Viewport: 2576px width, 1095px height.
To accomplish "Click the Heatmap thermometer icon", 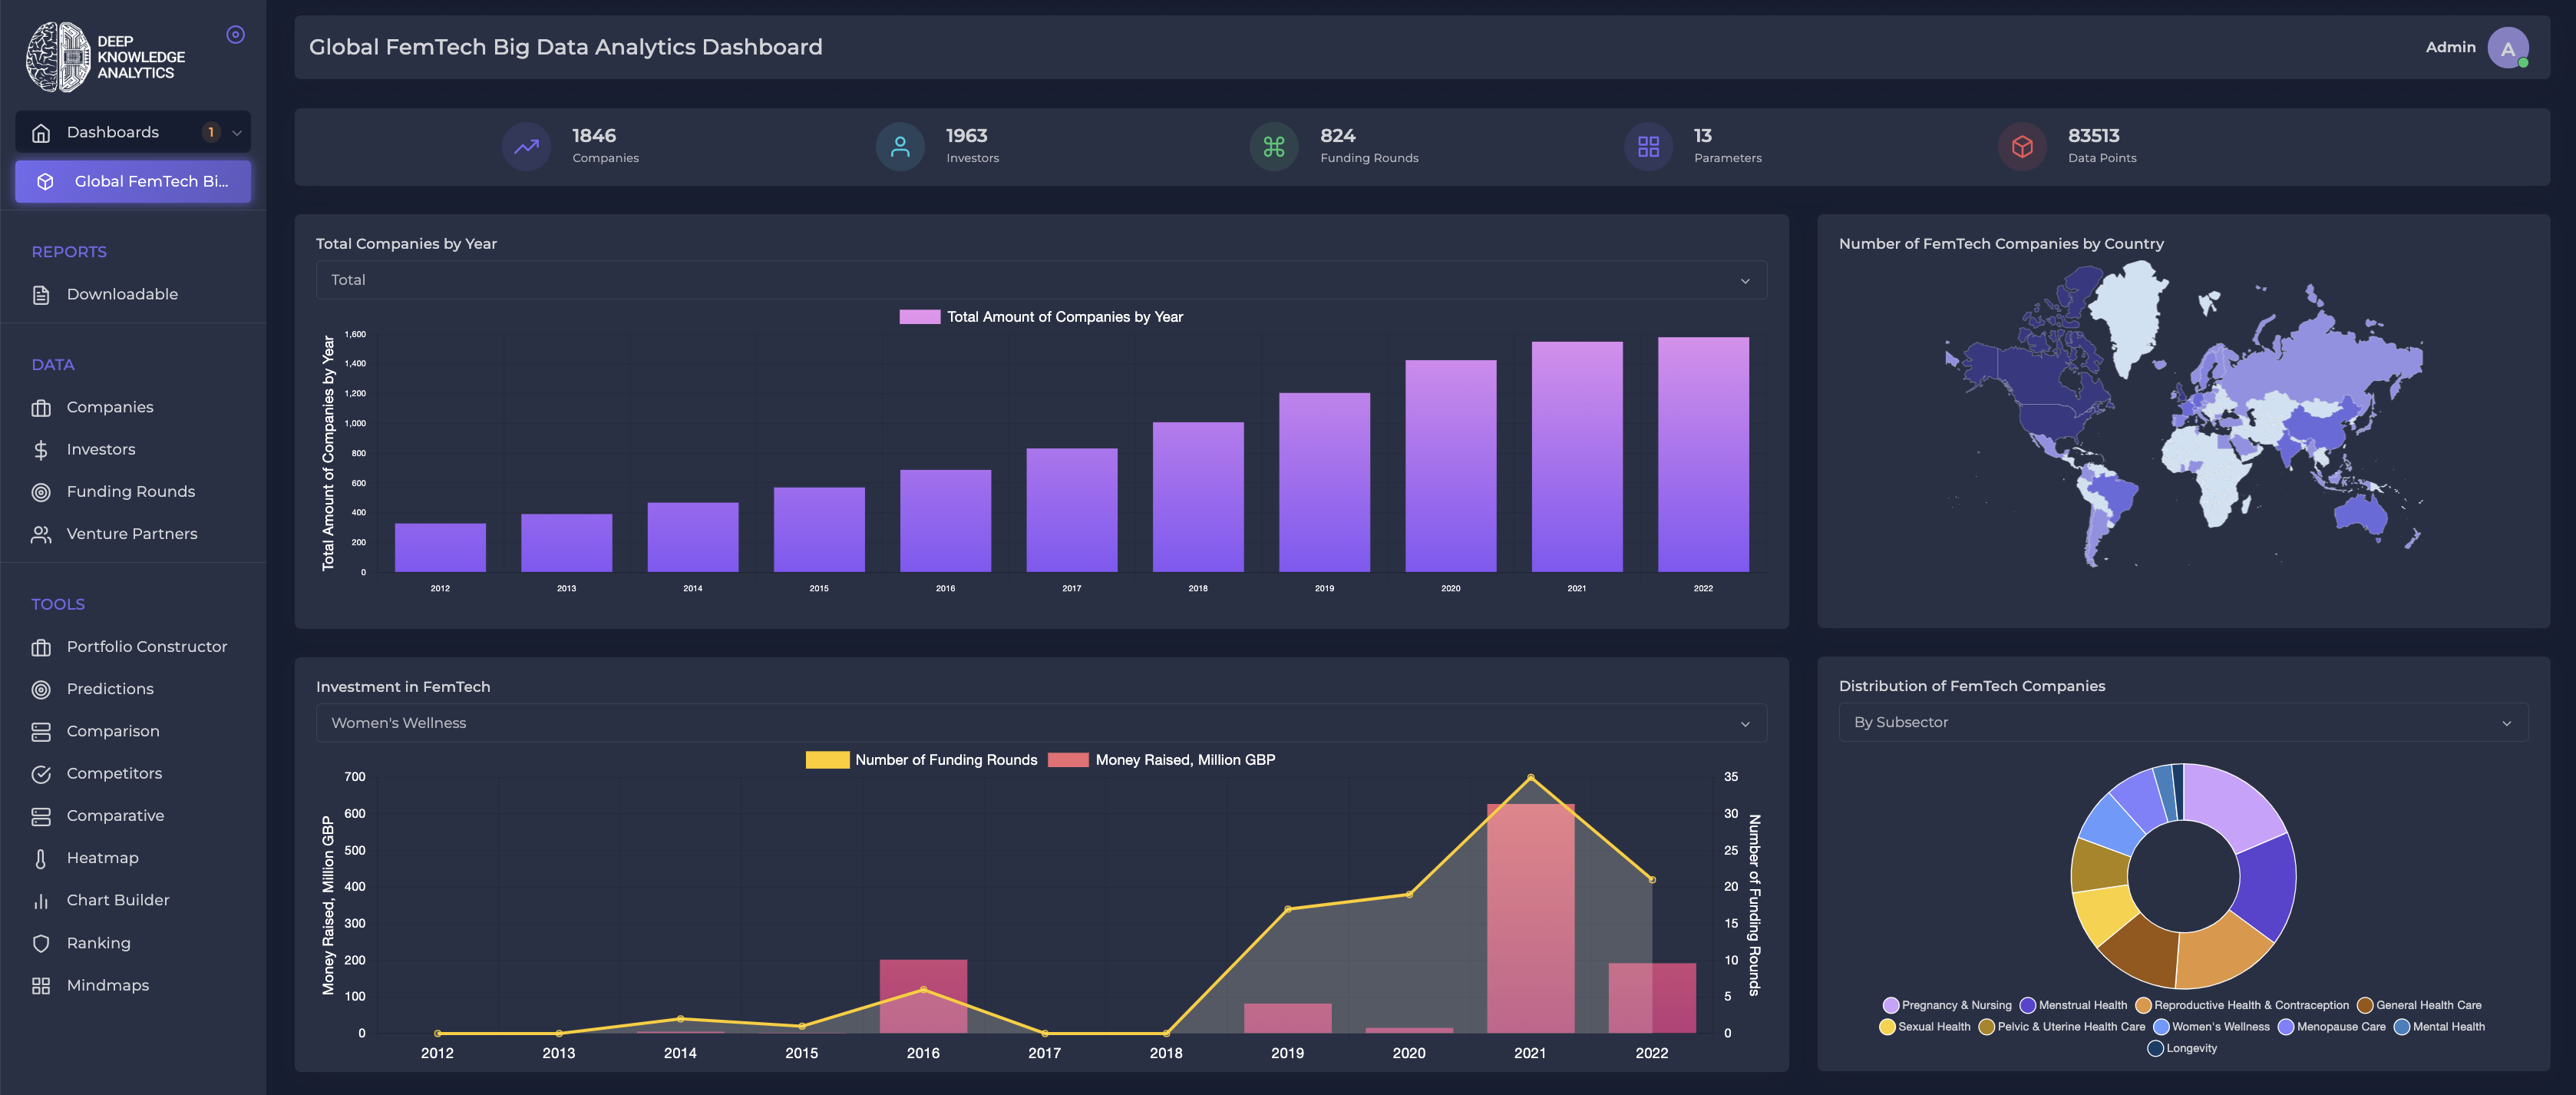I will tap(41, 859).
